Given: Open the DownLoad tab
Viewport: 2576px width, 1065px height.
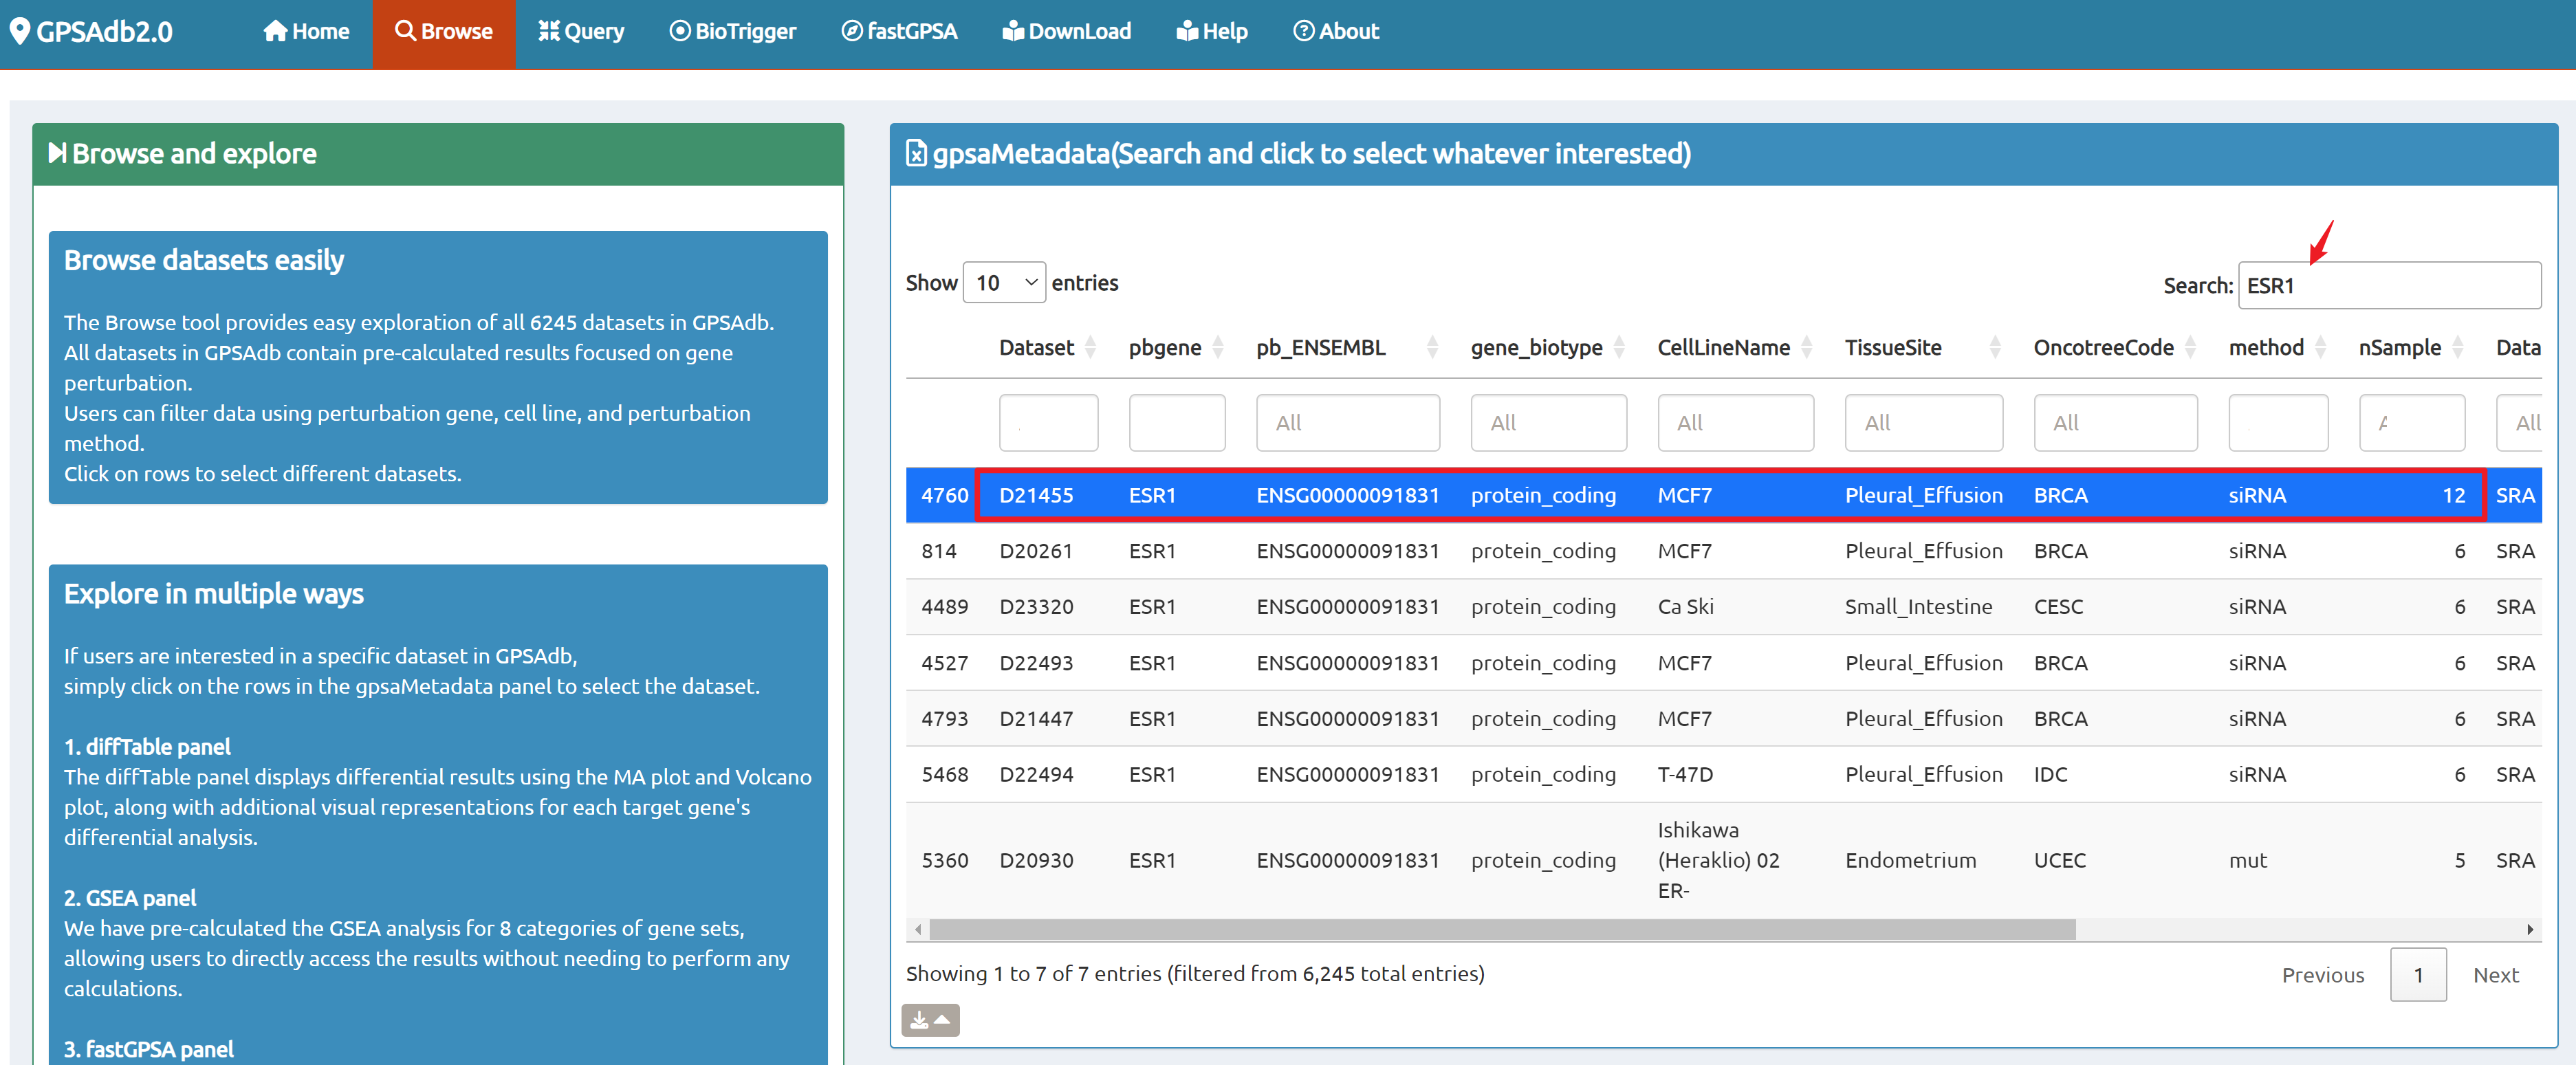Looking at the screenshot, I should 1067,31.
